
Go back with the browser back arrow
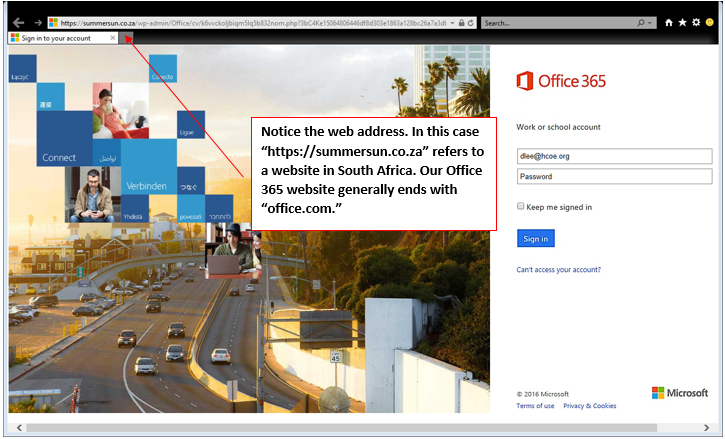18,23
